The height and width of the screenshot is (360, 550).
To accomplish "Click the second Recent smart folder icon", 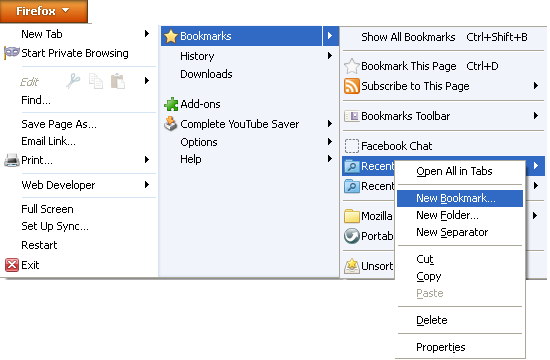I will pyautogui.click(x=351, y=186).
